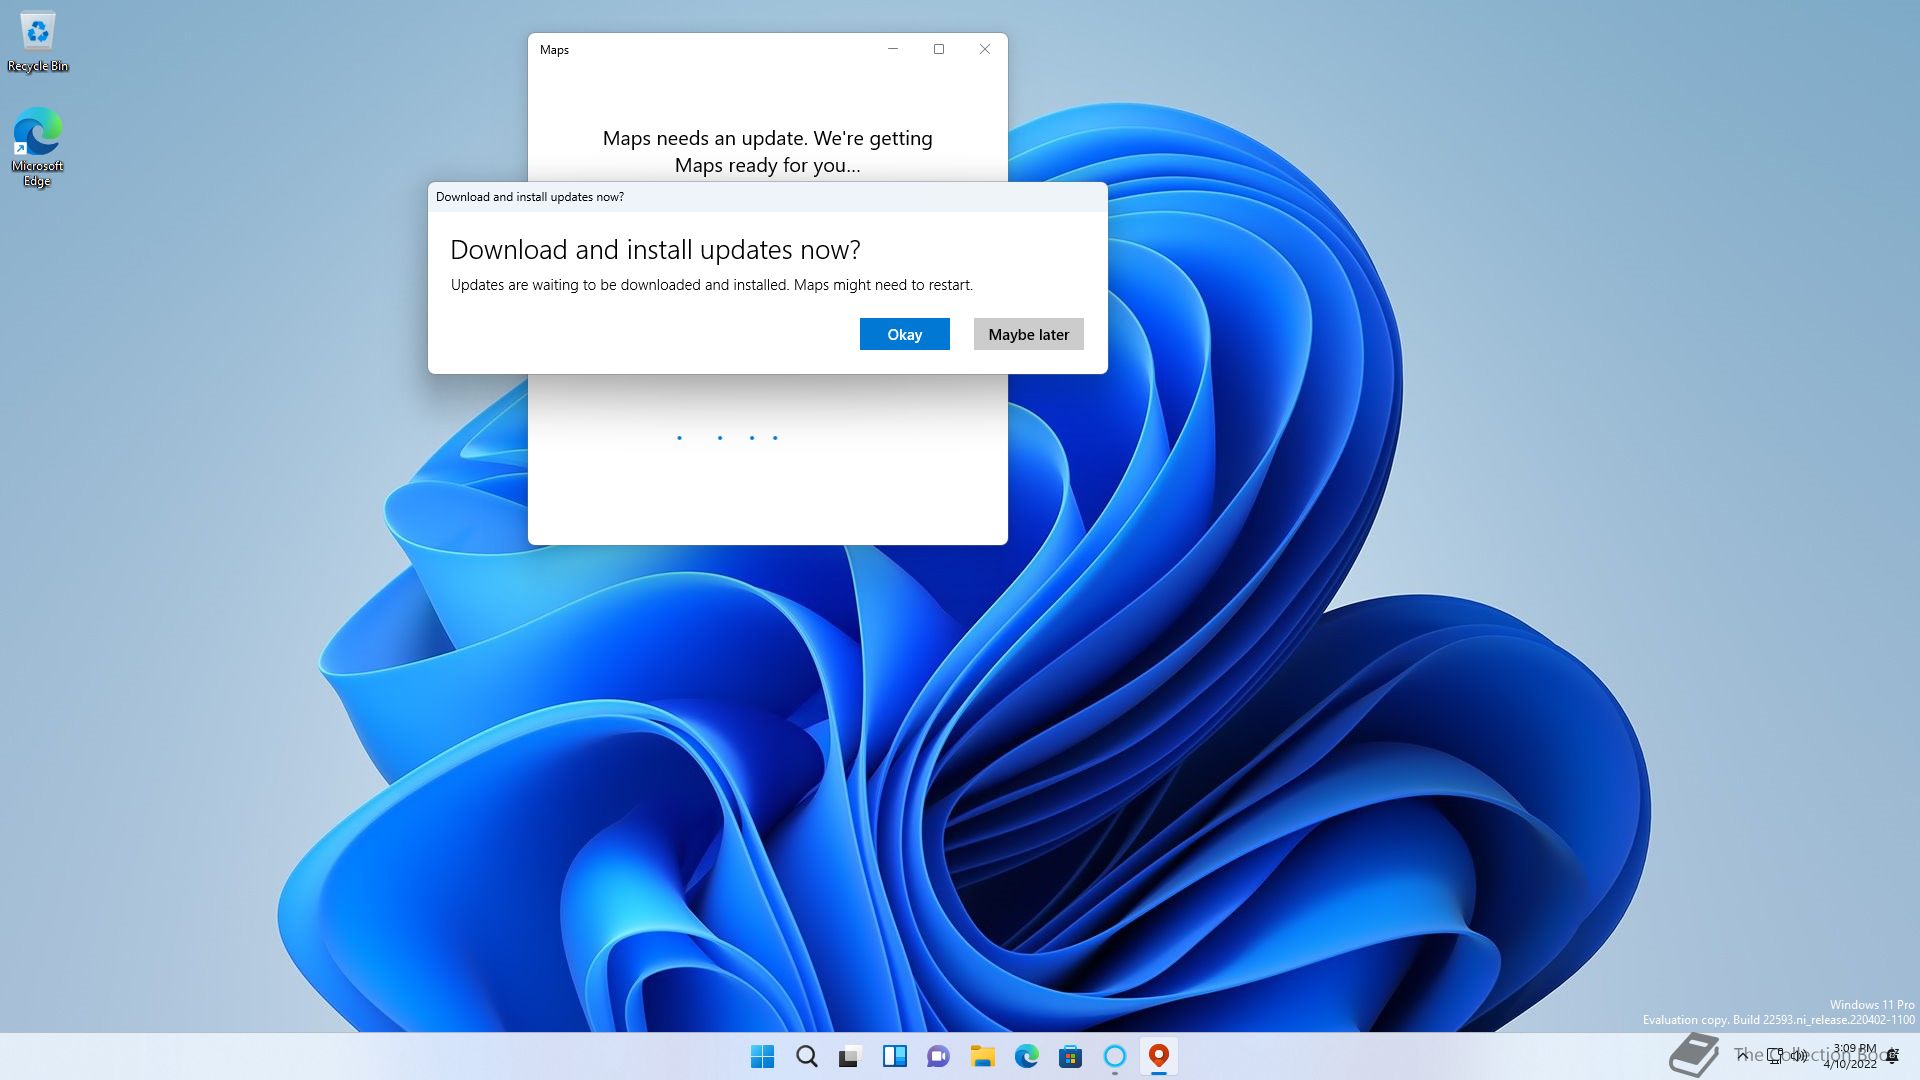
Task: Open taskbar Search
Action: pos(806,1056)
